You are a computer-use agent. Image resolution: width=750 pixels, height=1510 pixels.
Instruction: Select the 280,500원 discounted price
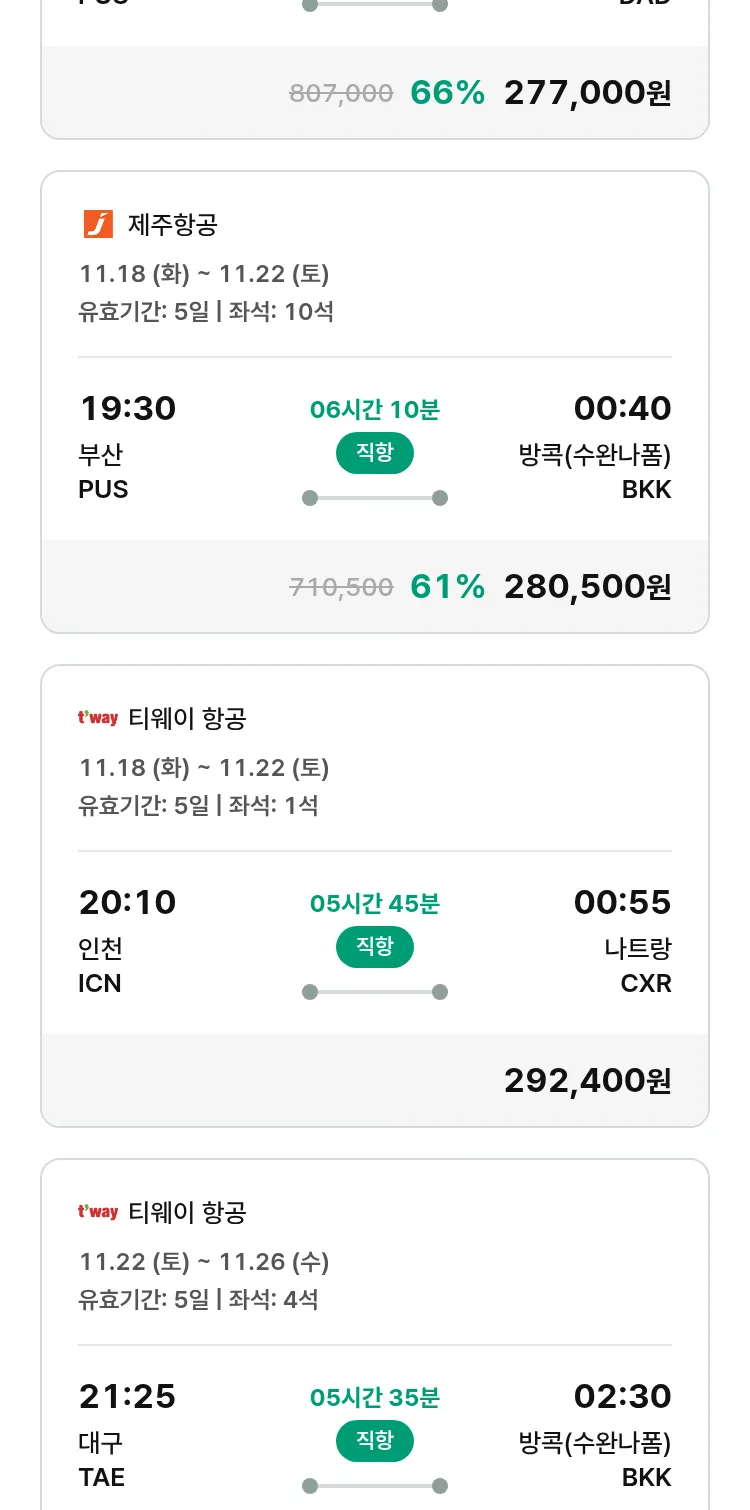point(587,587)
